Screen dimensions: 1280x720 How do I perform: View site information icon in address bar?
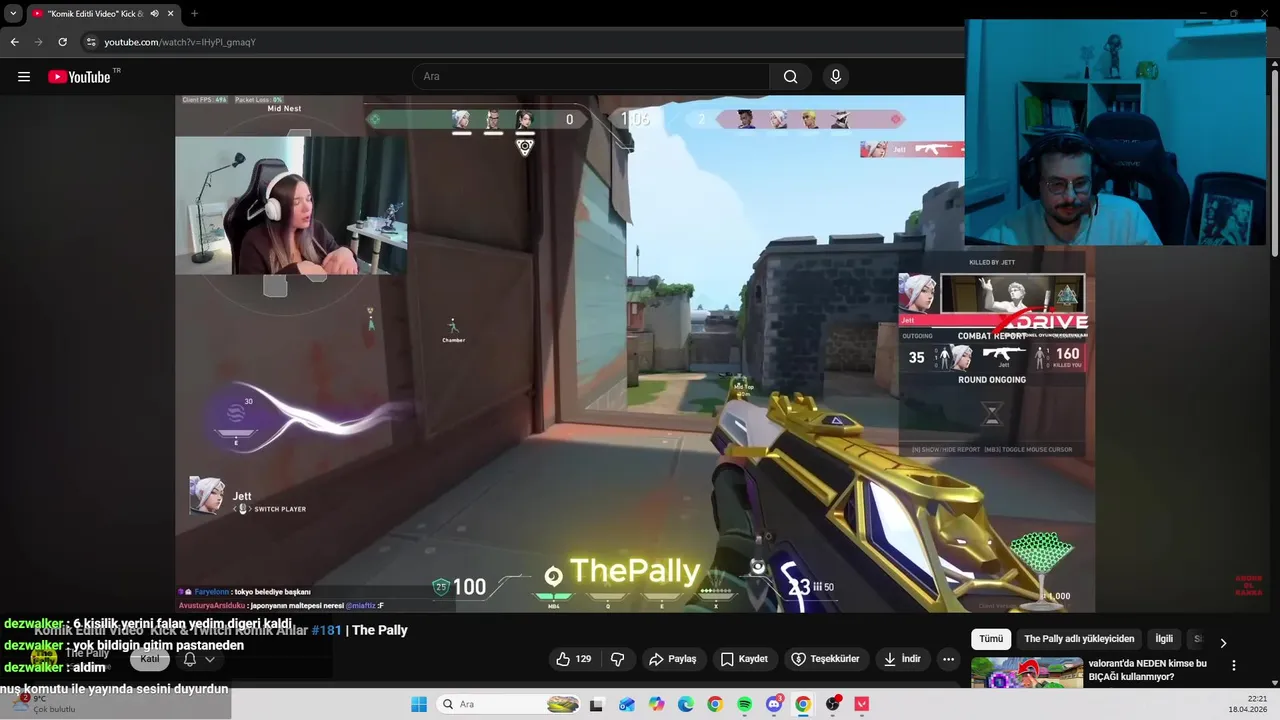point(91,42)
